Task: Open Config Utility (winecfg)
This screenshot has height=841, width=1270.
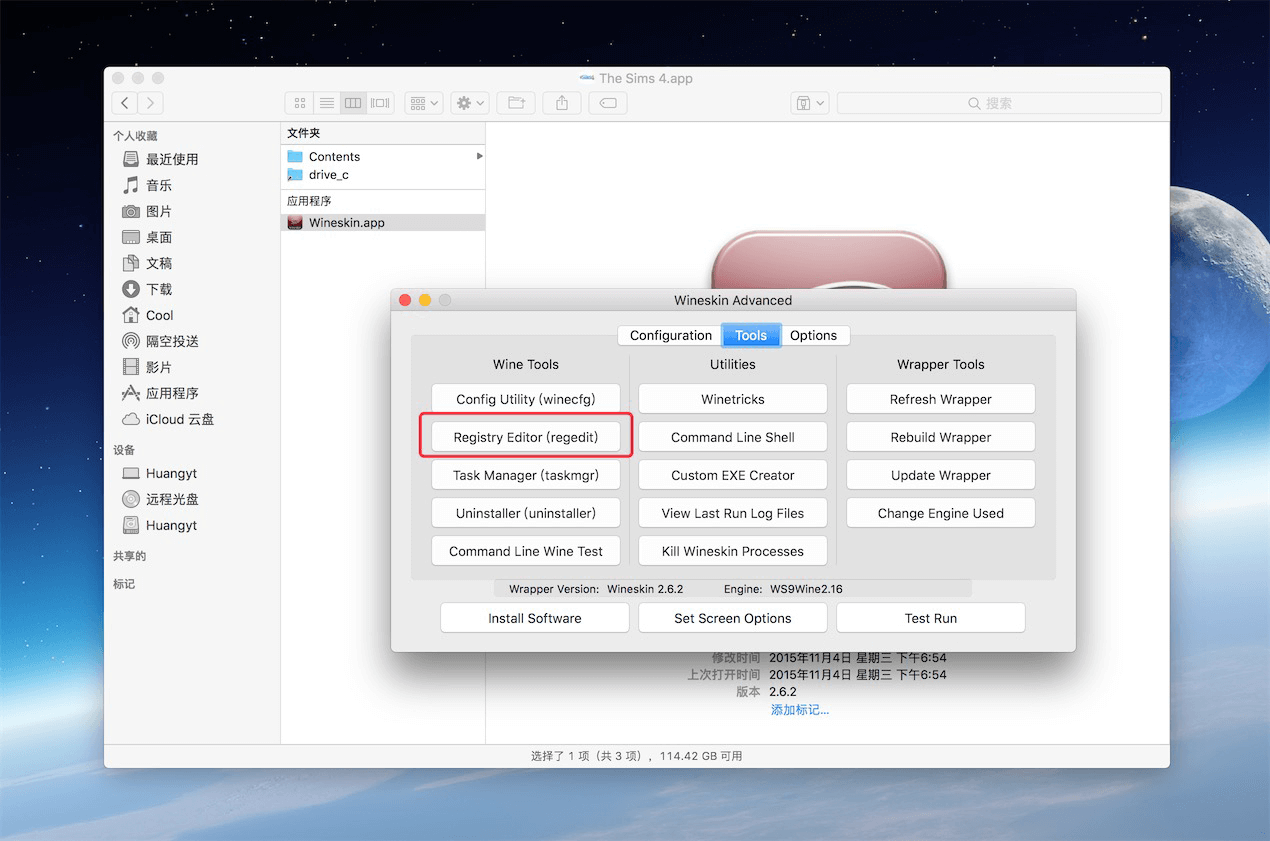Action: (526, 399)
